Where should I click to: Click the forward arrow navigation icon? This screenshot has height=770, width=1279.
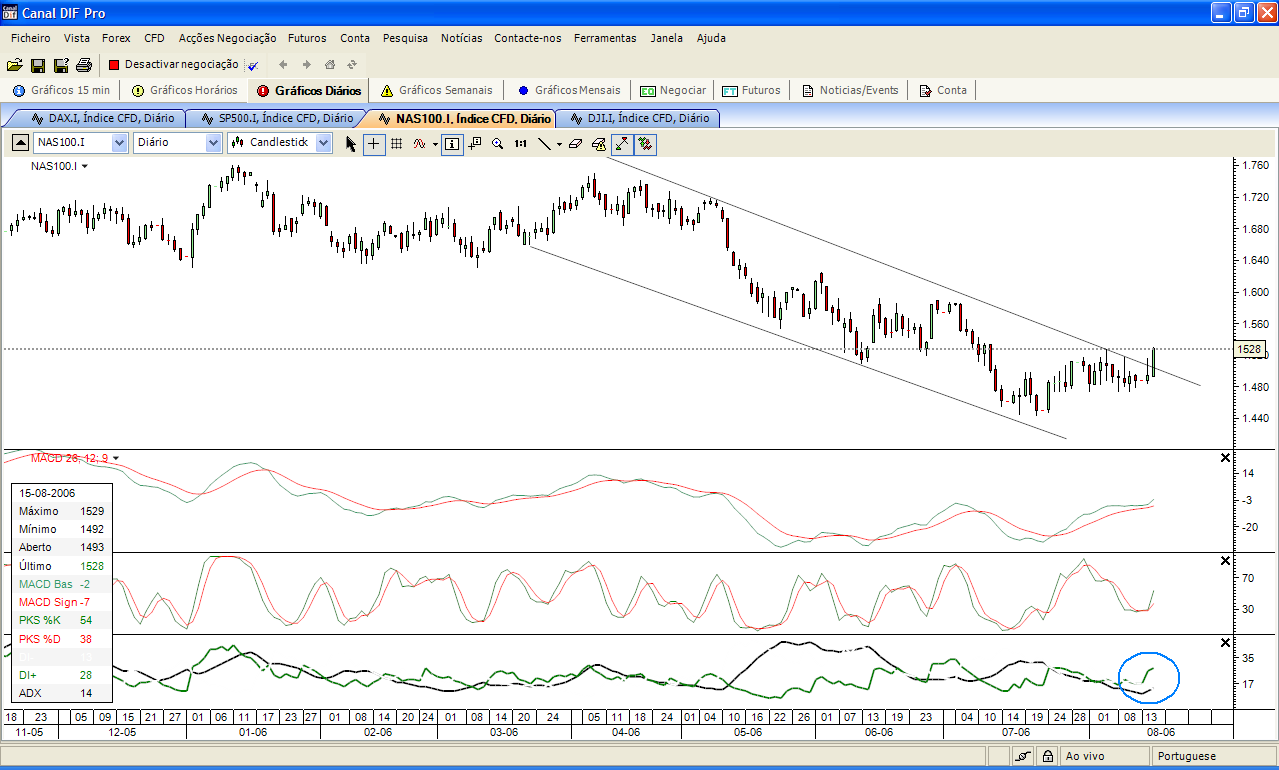tap(306, 65)
